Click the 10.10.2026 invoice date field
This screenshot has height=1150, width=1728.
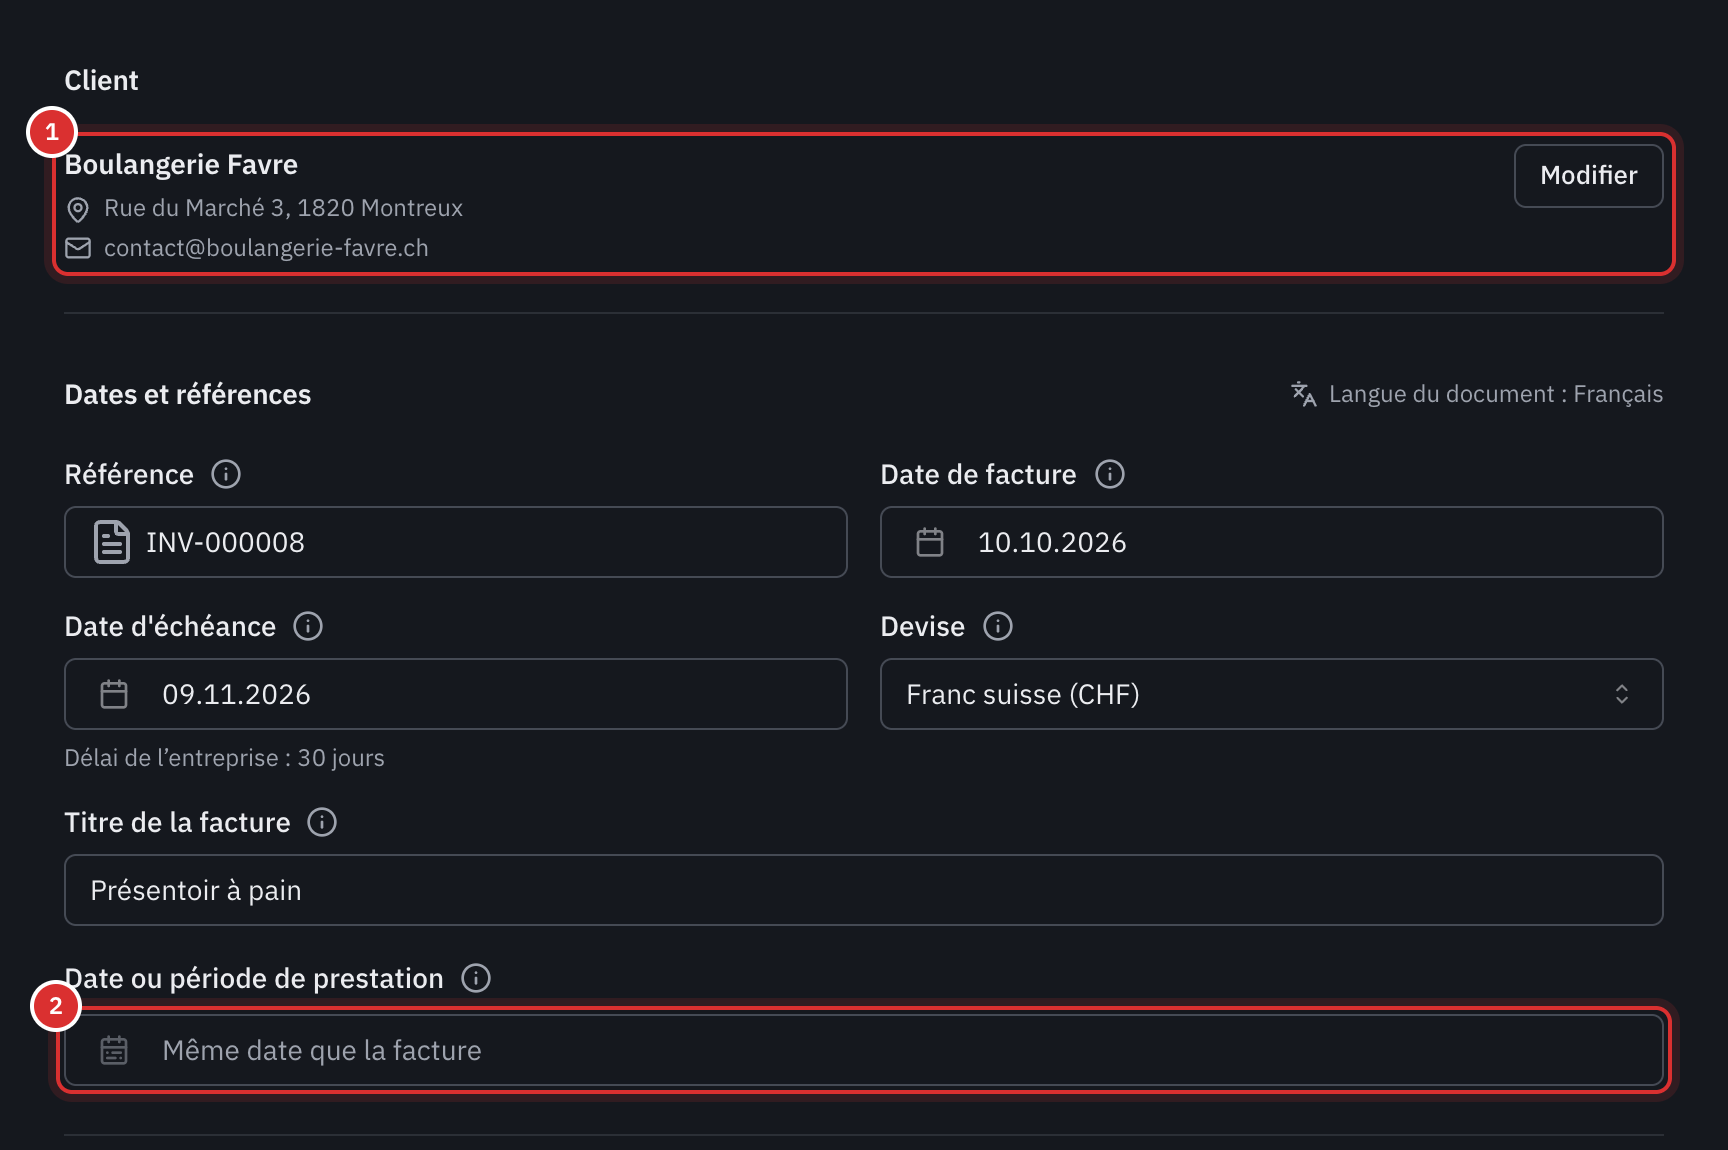pos(1271,542)
